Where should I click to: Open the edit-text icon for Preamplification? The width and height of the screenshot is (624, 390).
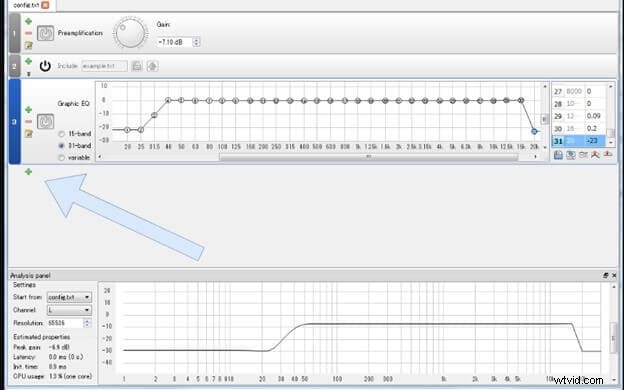coord(28,45)
